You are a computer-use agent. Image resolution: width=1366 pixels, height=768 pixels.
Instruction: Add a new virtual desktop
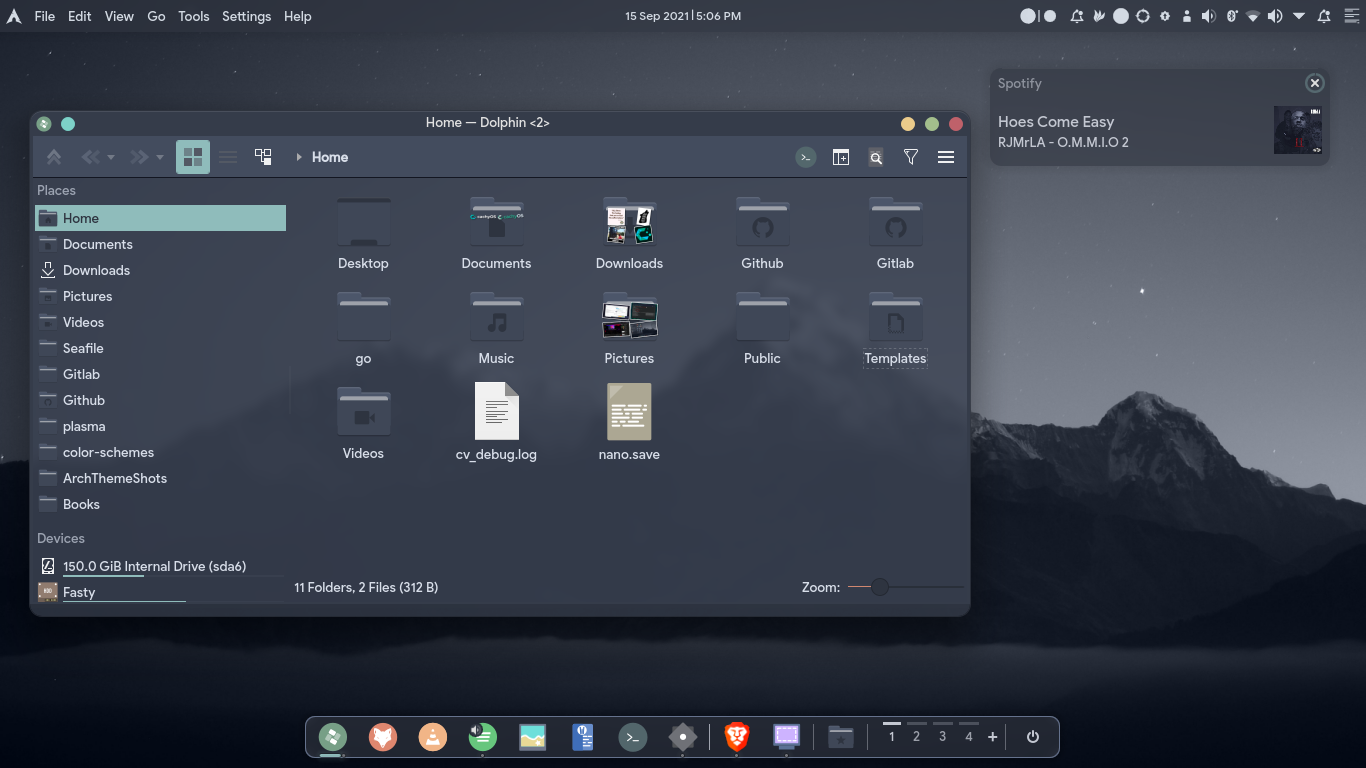(992, 737)
